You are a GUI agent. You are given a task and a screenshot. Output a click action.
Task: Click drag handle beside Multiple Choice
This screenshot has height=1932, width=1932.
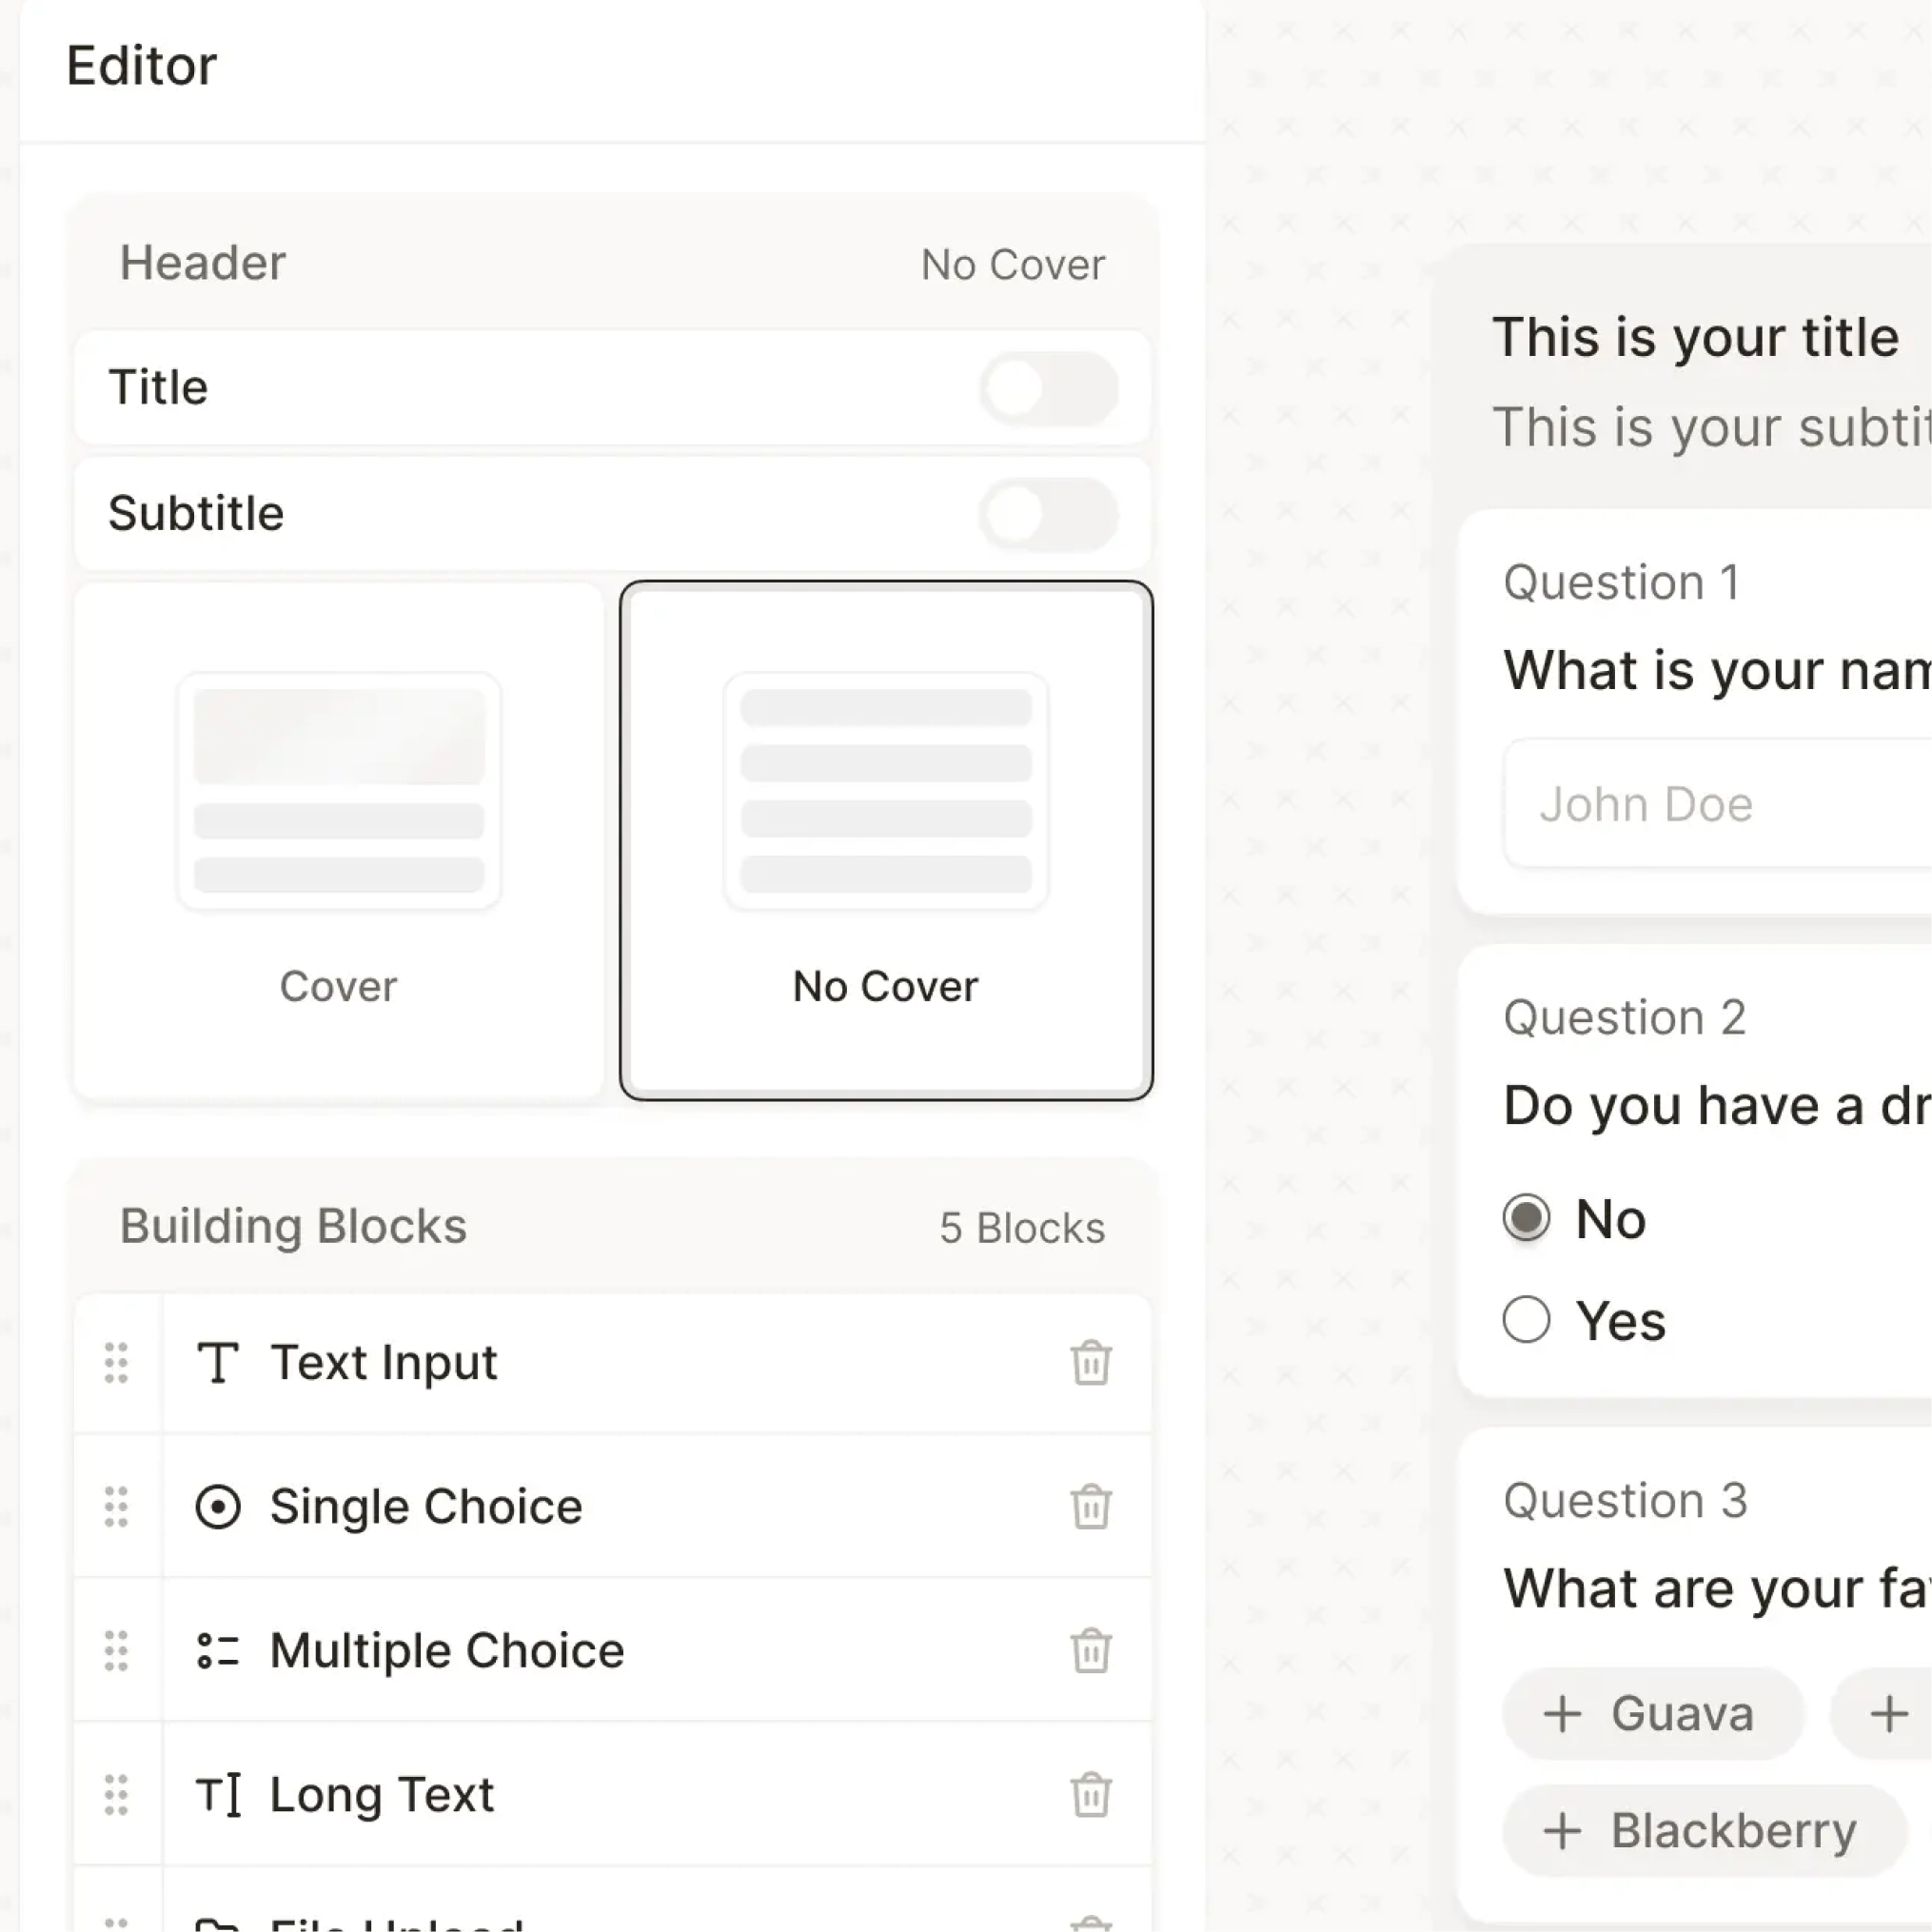(x=117, y=1651)
